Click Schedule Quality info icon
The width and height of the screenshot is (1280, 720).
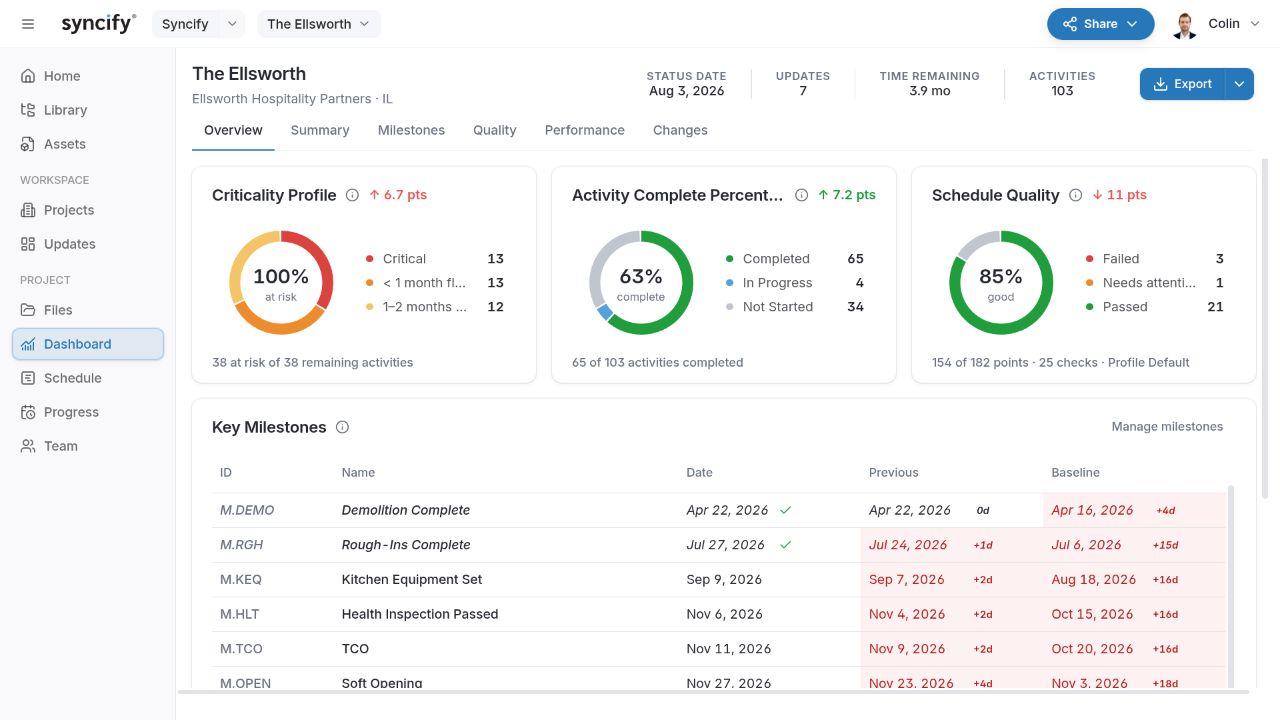point(1075,196)
